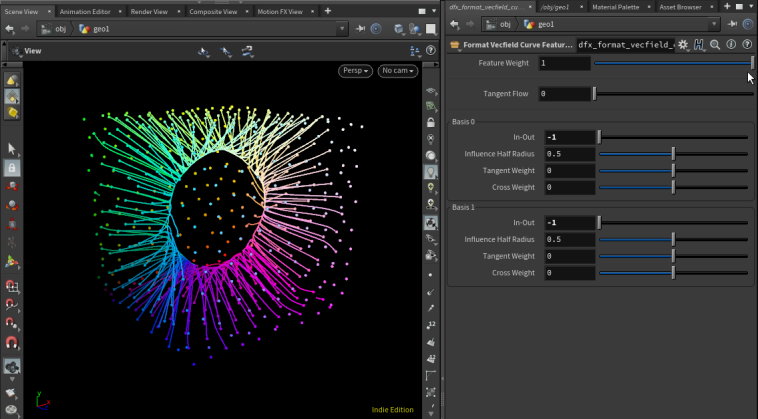The width and height of the screenshot is (758, 419).
Task: Click the Tangent Flow slider track
Action: point(673,94)
